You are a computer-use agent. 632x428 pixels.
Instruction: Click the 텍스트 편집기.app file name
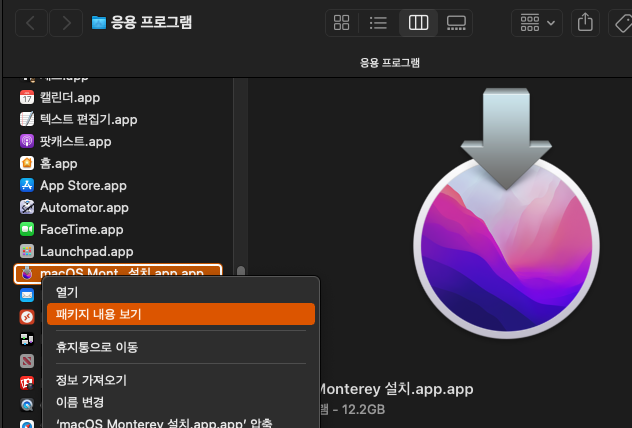coord(88,119)
